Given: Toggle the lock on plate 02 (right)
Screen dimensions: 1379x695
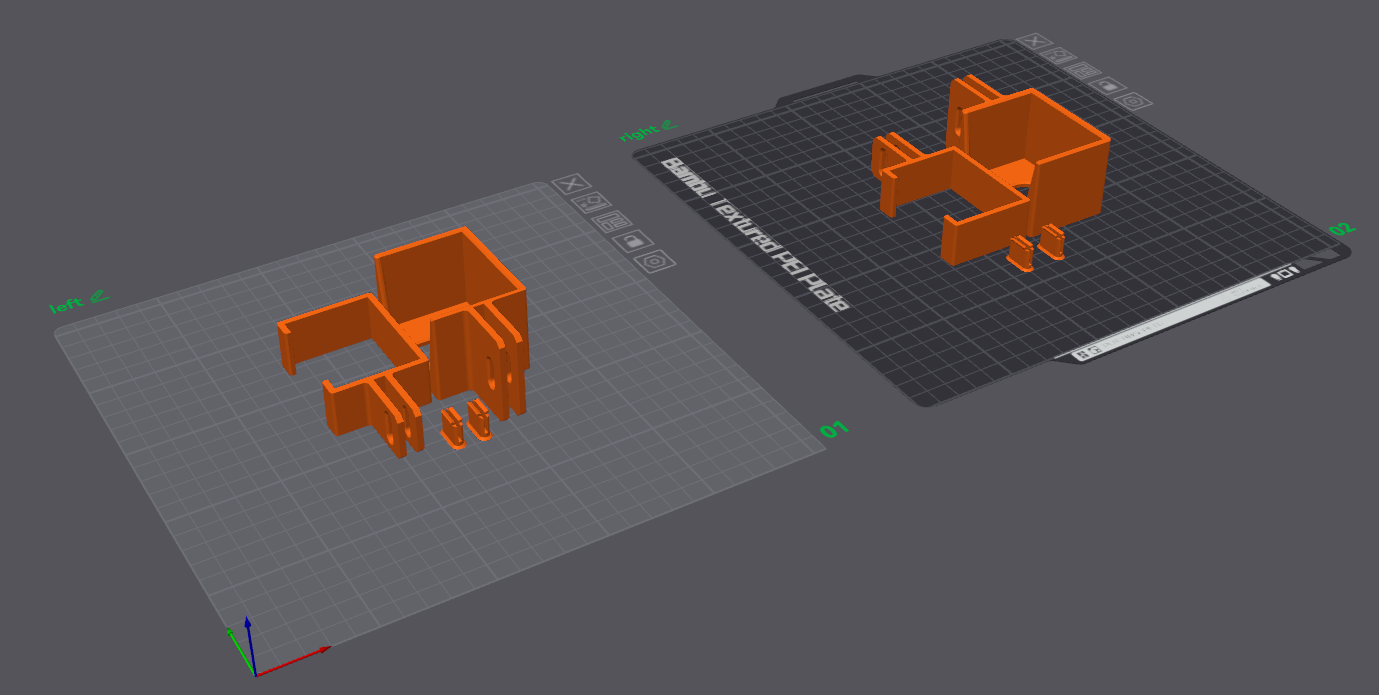Looking at the screenshot, I should pos(1109,86).
